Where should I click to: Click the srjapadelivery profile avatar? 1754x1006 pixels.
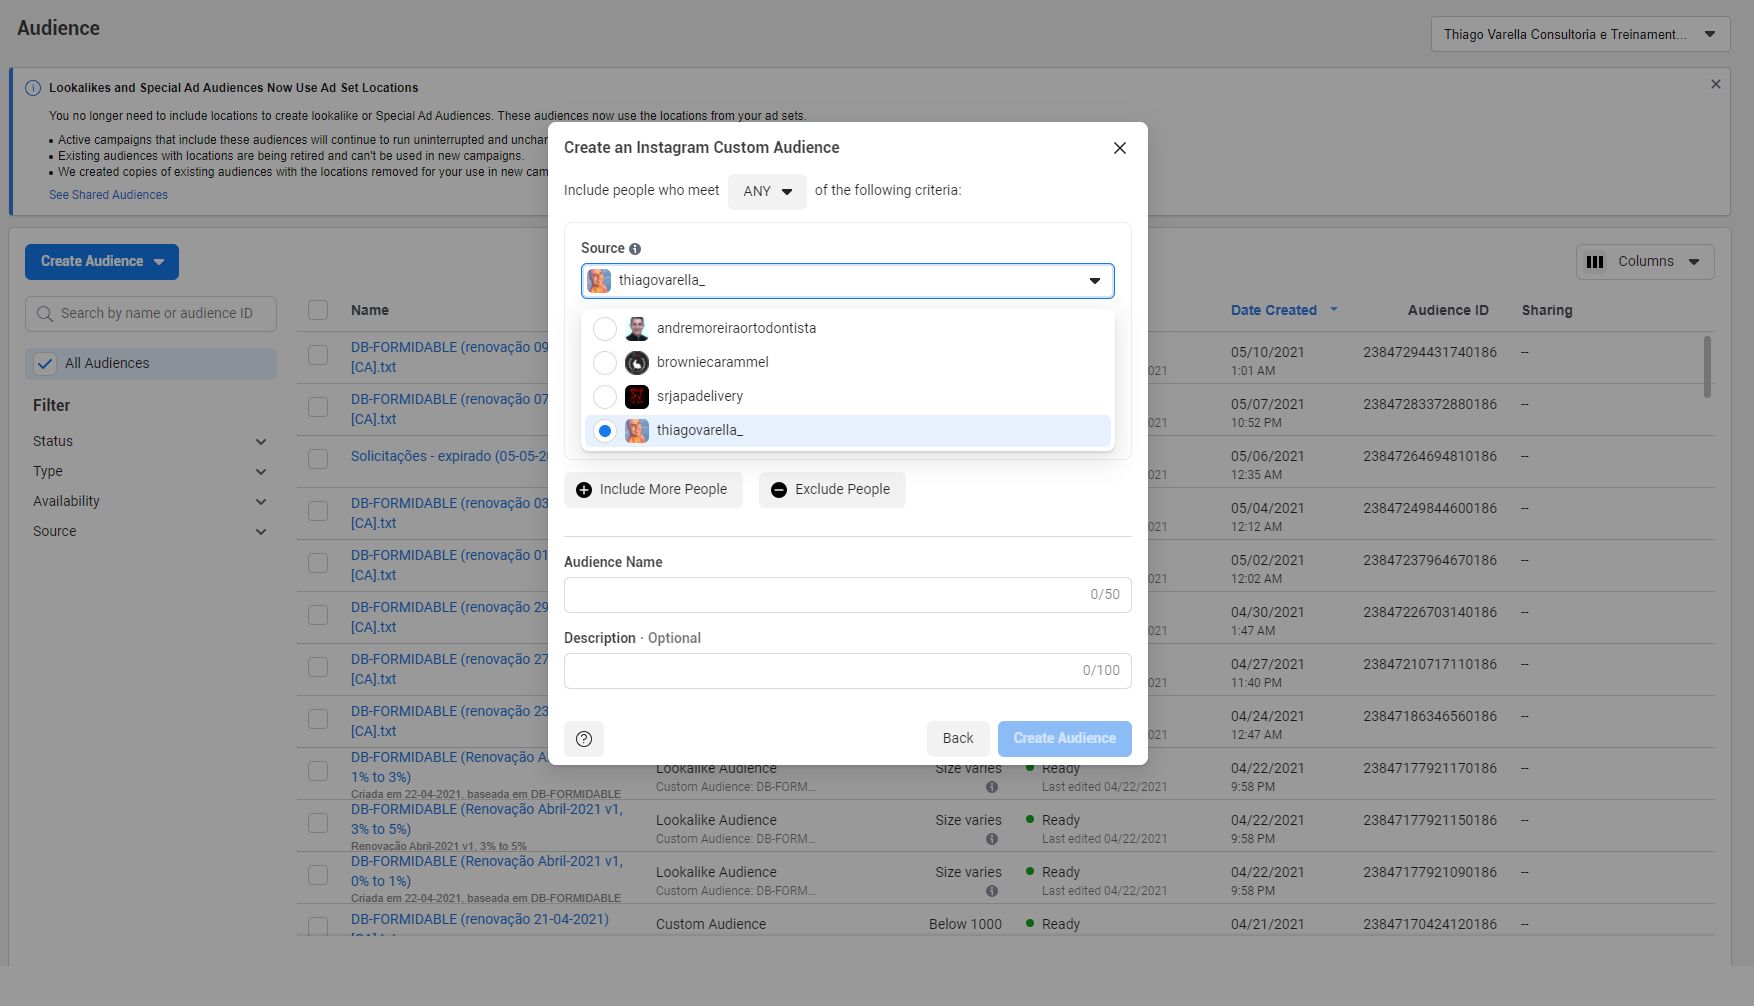pyautogui.click(x=636, y=397)
